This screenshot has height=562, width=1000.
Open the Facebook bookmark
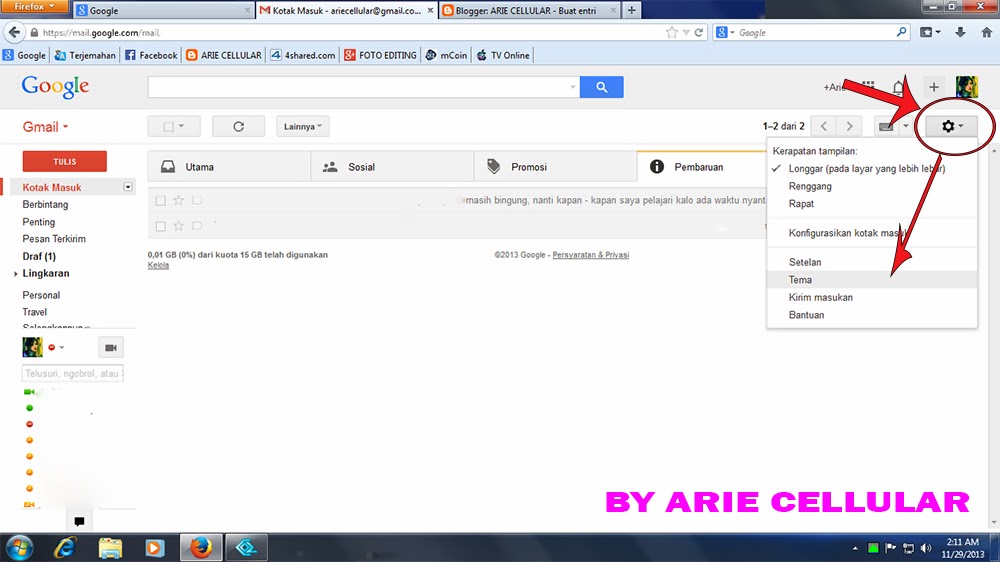[x=151, y=55]
